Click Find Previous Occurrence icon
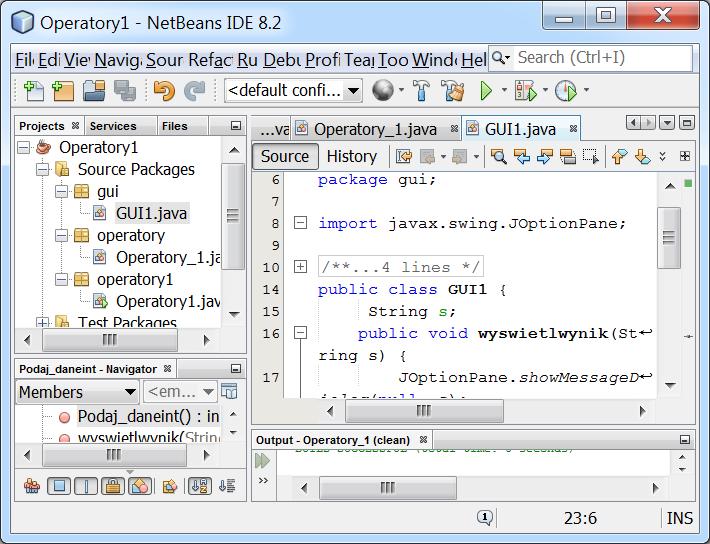Image resolution: width=710 pixels, height=544 pixels. coord(522,157)
